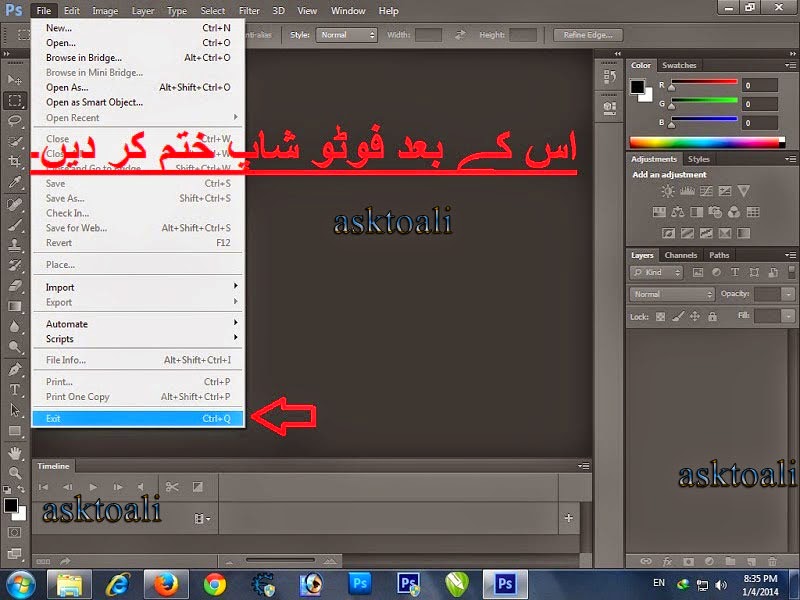The height and width of the screenshot is (600, 800).
Task: Click the Brightness/Contrast adjustment icon
Action: coord(667,191)
